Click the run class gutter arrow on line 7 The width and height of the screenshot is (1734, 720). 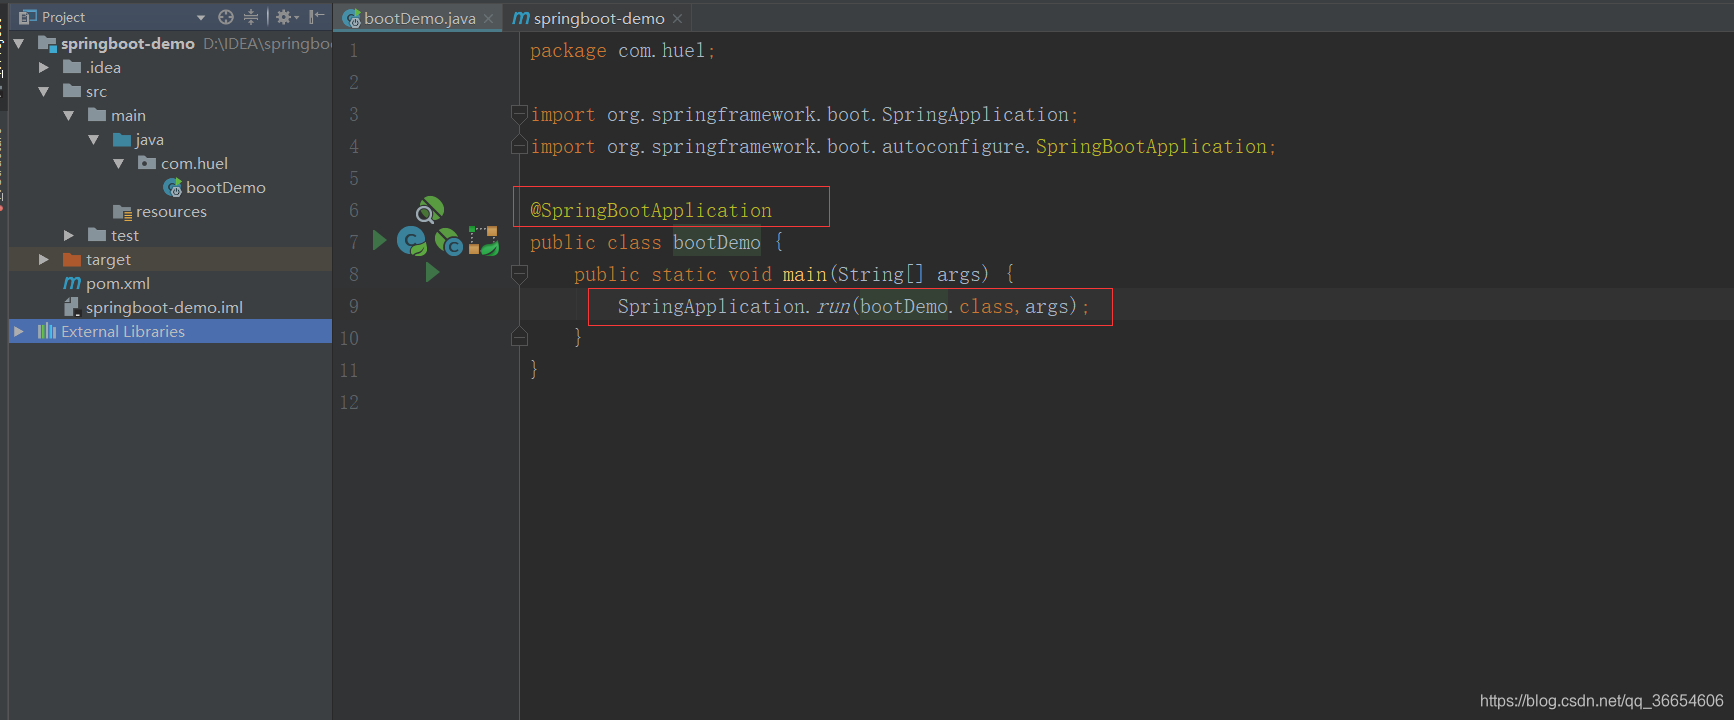coord(379,240)
